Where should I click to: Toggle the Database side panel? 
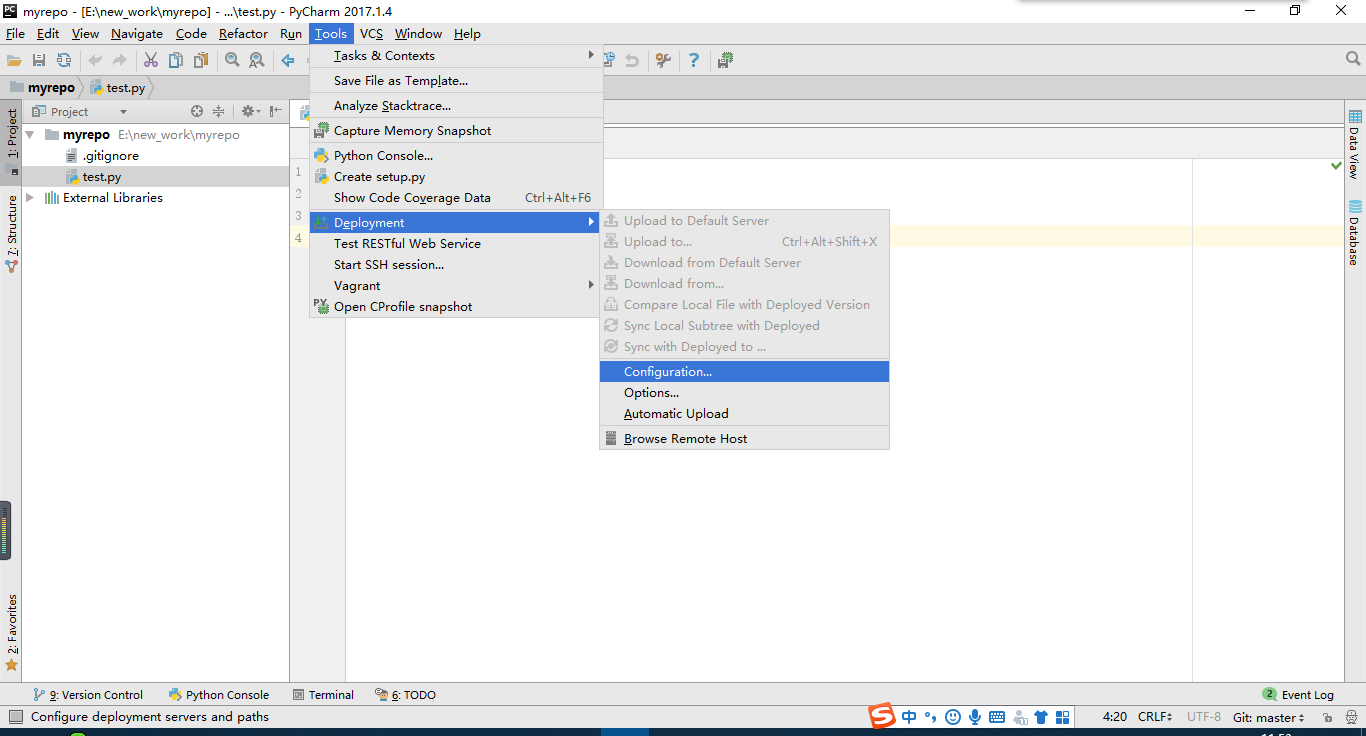click(x=1355, y=233)
